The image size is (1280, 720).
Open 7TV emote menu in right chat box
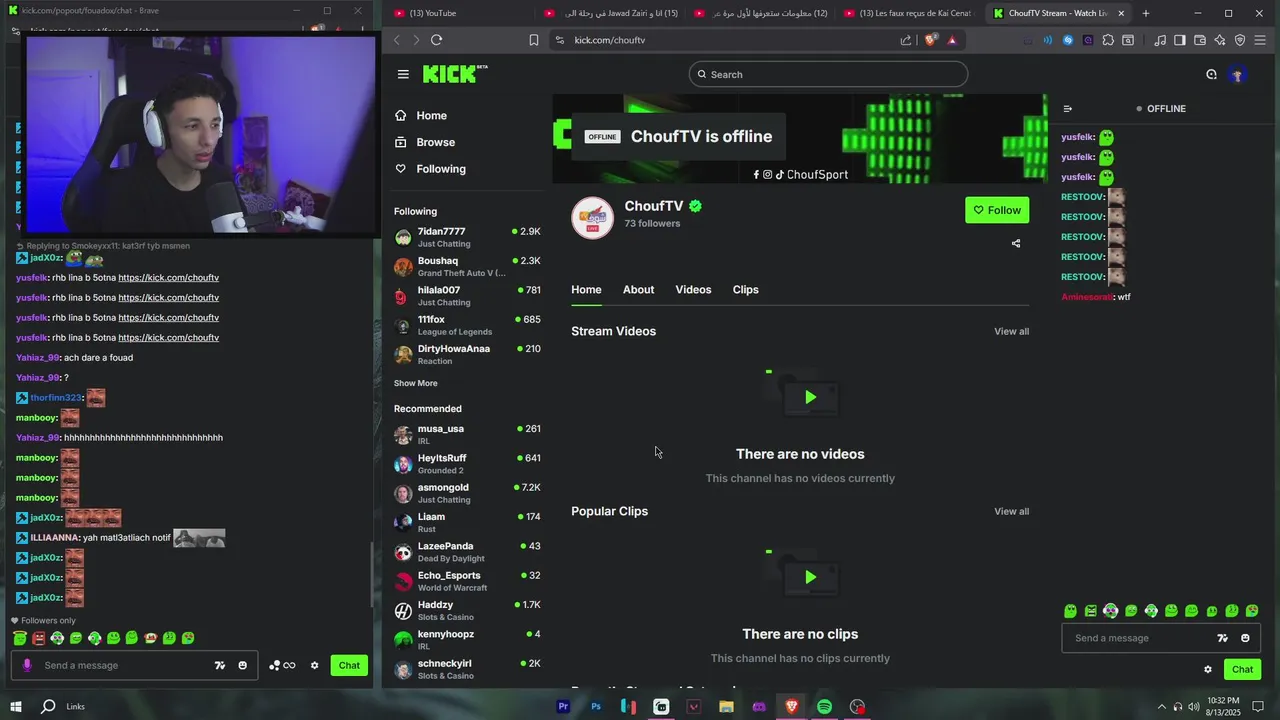[x=1222, y=638]
